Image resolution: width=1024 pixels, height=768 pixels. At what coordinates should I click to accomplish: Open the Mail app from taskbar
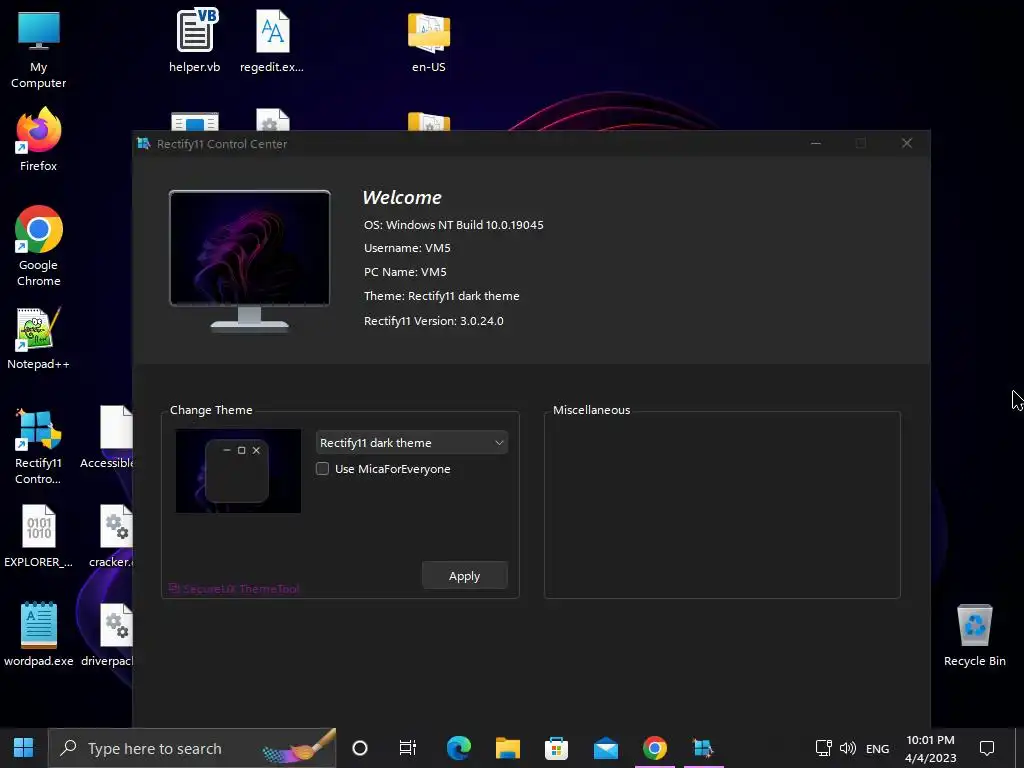[605, 748]
